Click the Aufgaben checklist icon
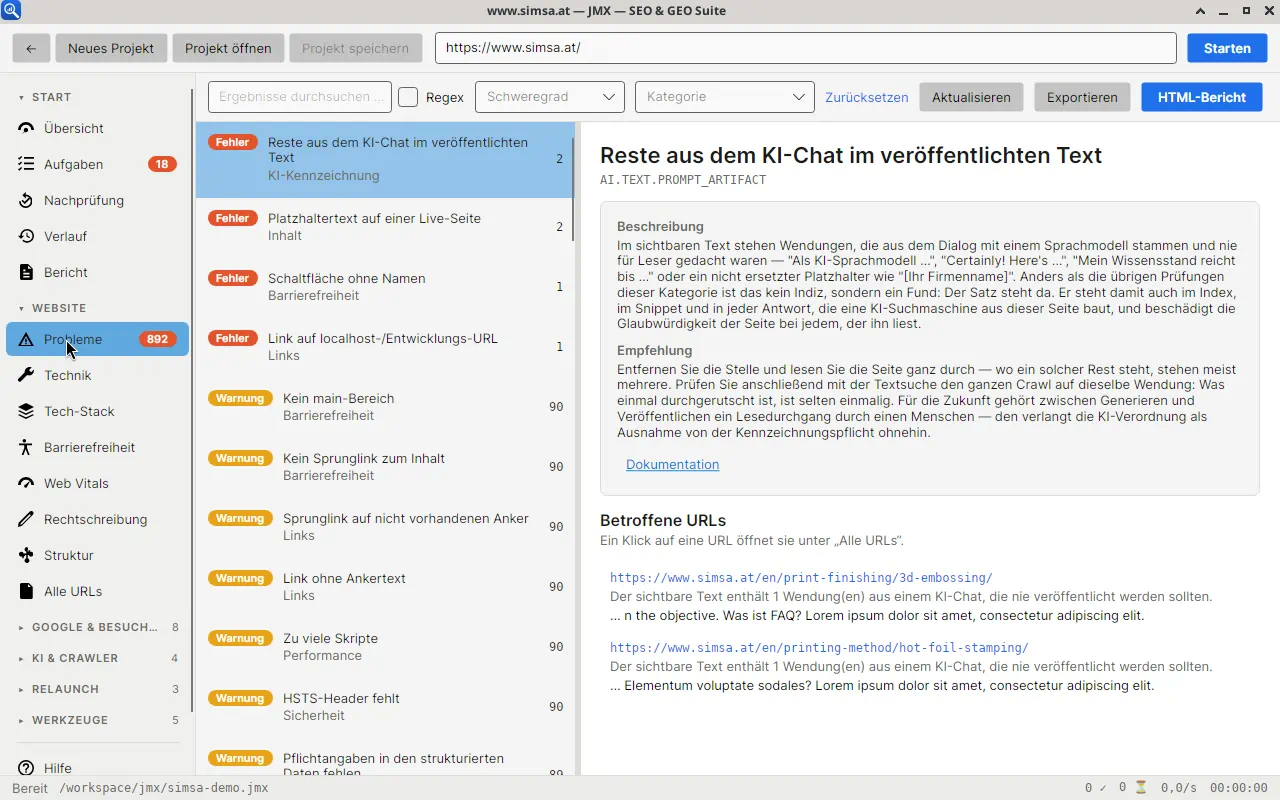Viewport: 1280px width, 800px height. pyautogui.click(x=26, y=164)
